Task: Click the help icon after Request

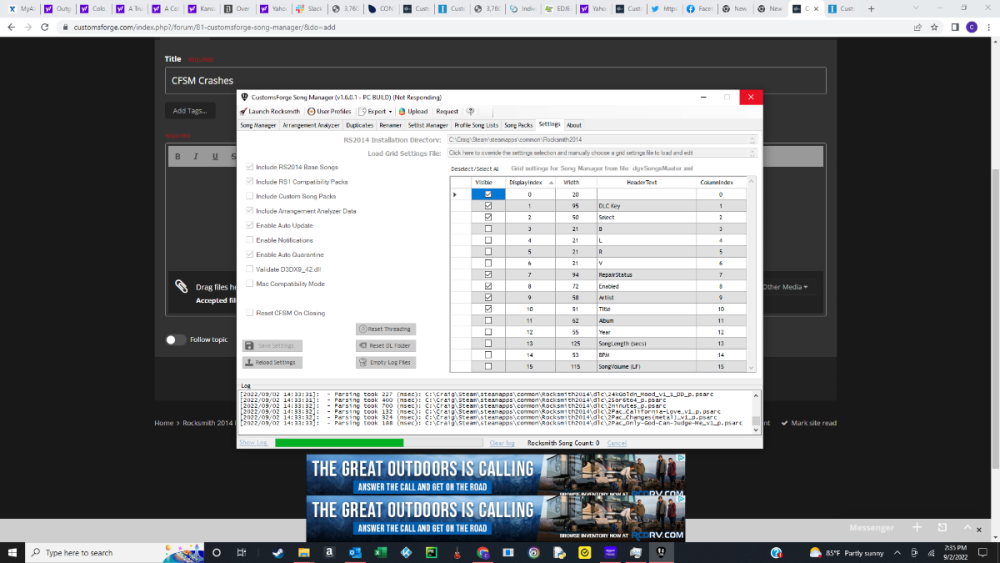Action: [471, 111]
